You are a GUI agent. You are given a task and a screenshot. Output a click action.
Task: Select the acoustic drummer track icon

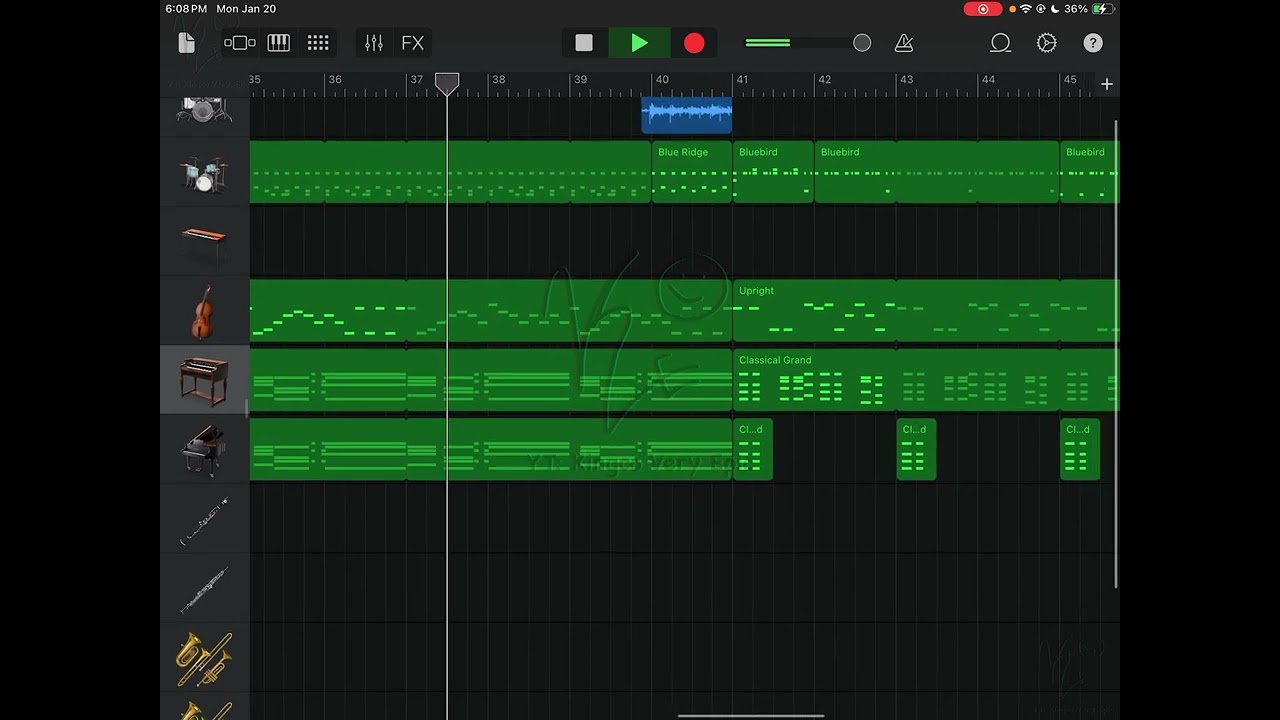[204, 174]
